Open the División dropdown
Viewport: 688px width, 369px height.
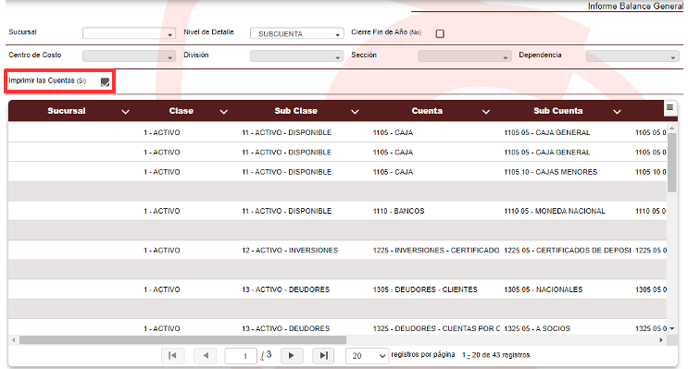[297, 56]
